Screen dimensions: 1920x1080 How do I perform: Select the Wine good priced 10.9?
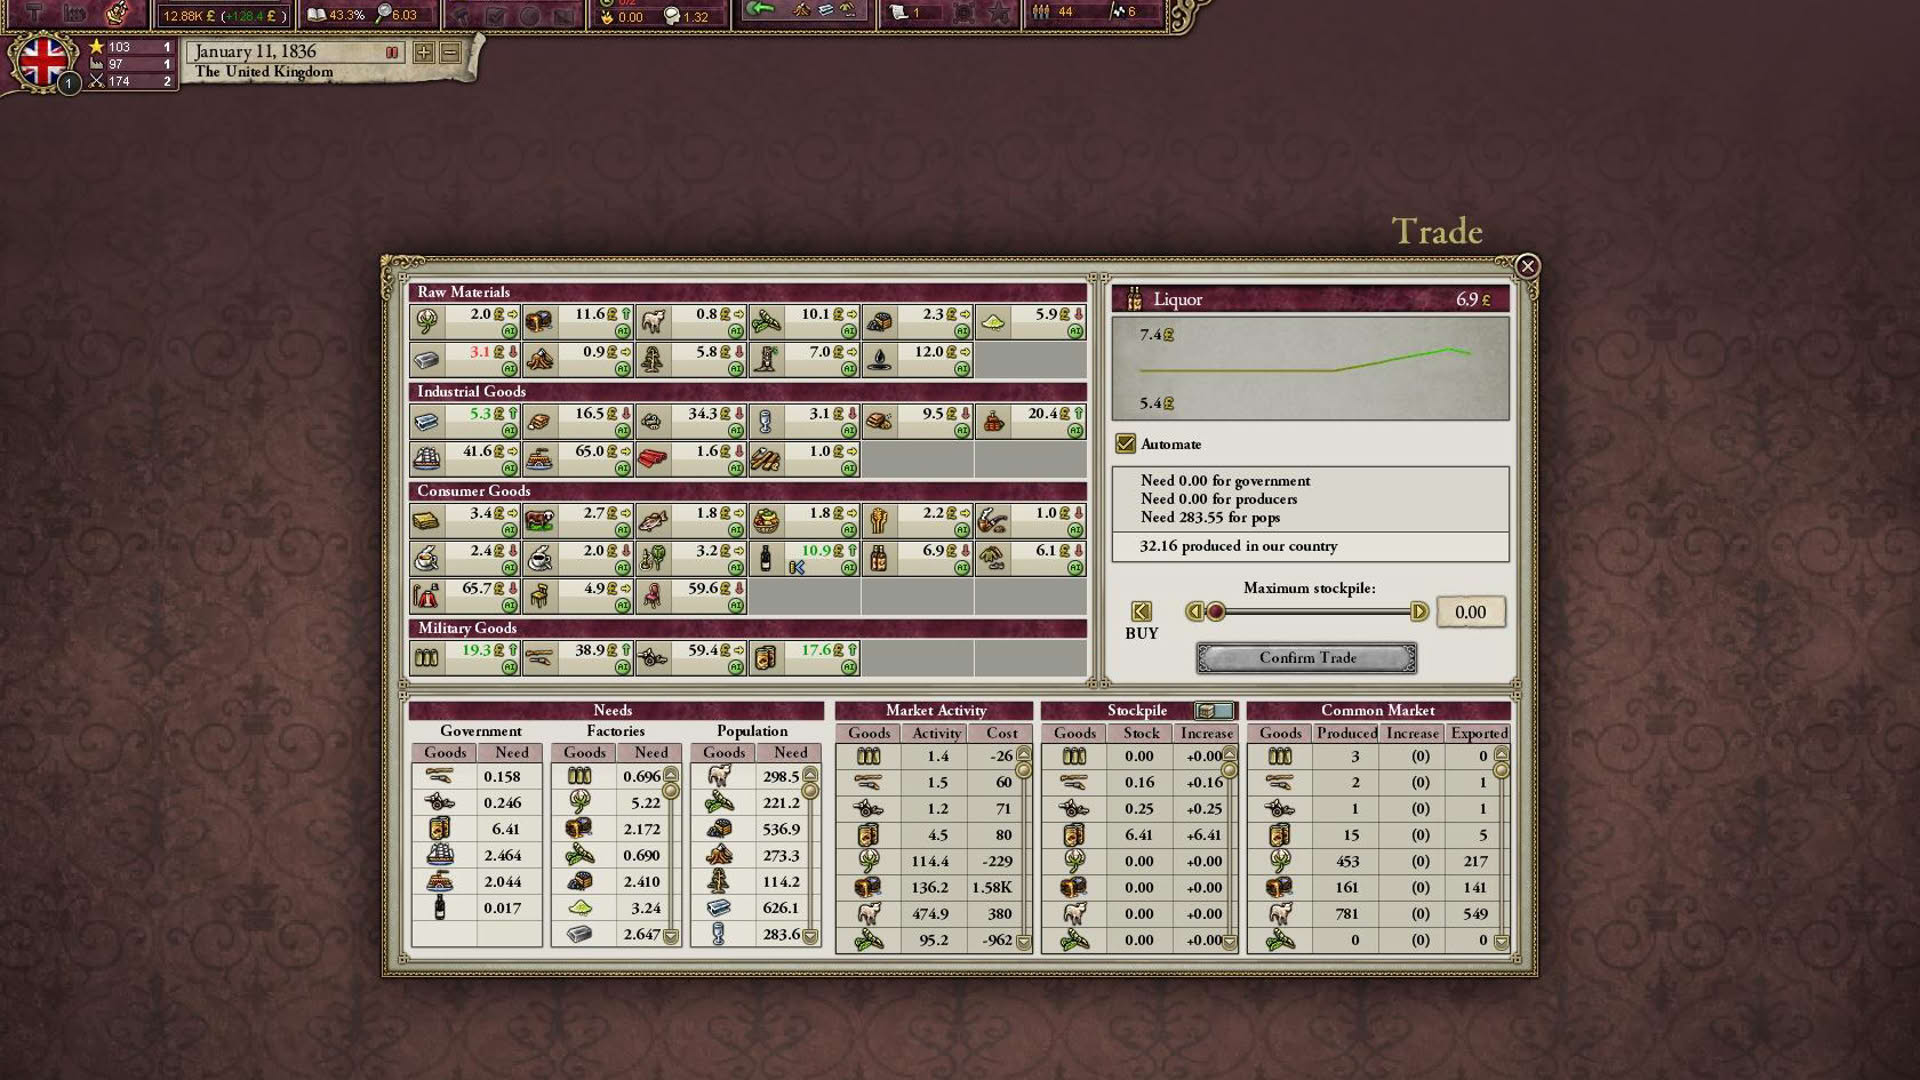[804, 558]
